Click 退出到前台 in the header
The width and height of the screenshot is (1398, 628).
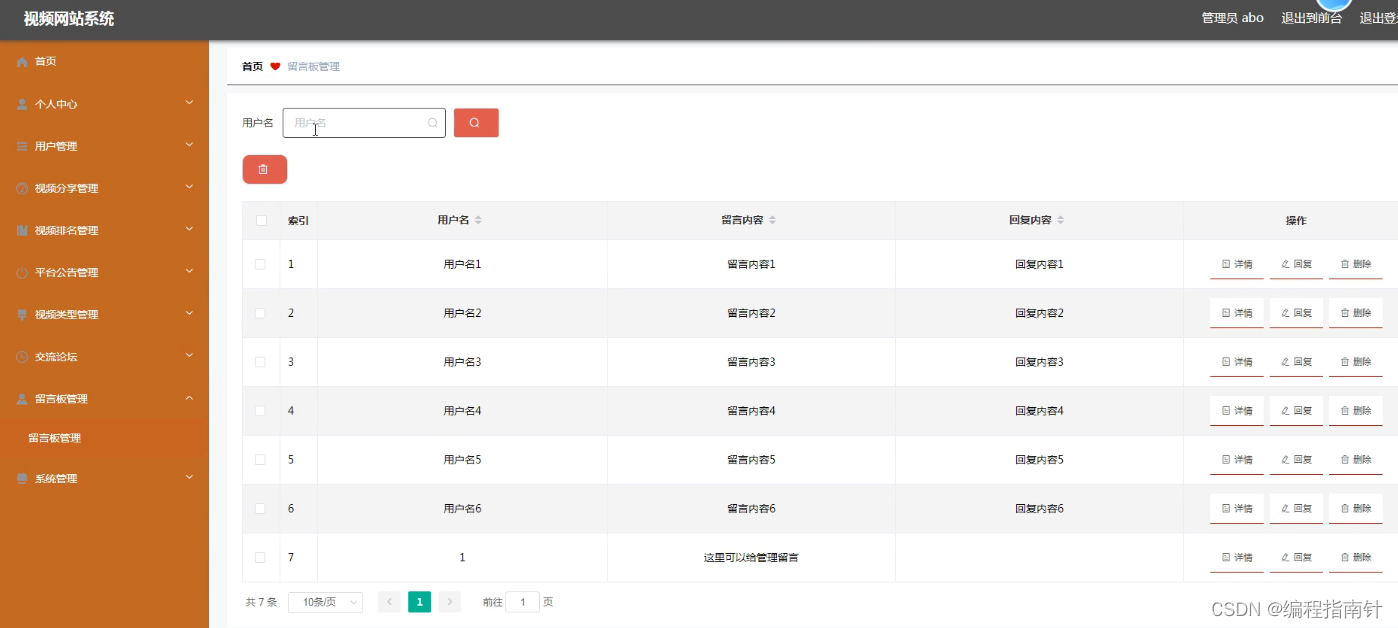(1312, 18)
